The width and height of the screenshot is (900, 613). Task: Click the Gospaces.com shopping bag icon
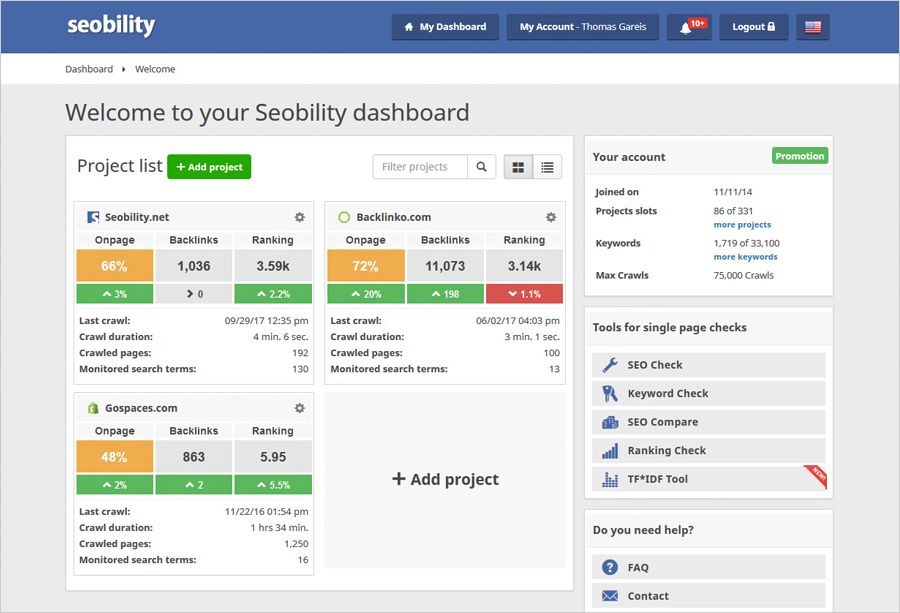(x=93, y=408)
